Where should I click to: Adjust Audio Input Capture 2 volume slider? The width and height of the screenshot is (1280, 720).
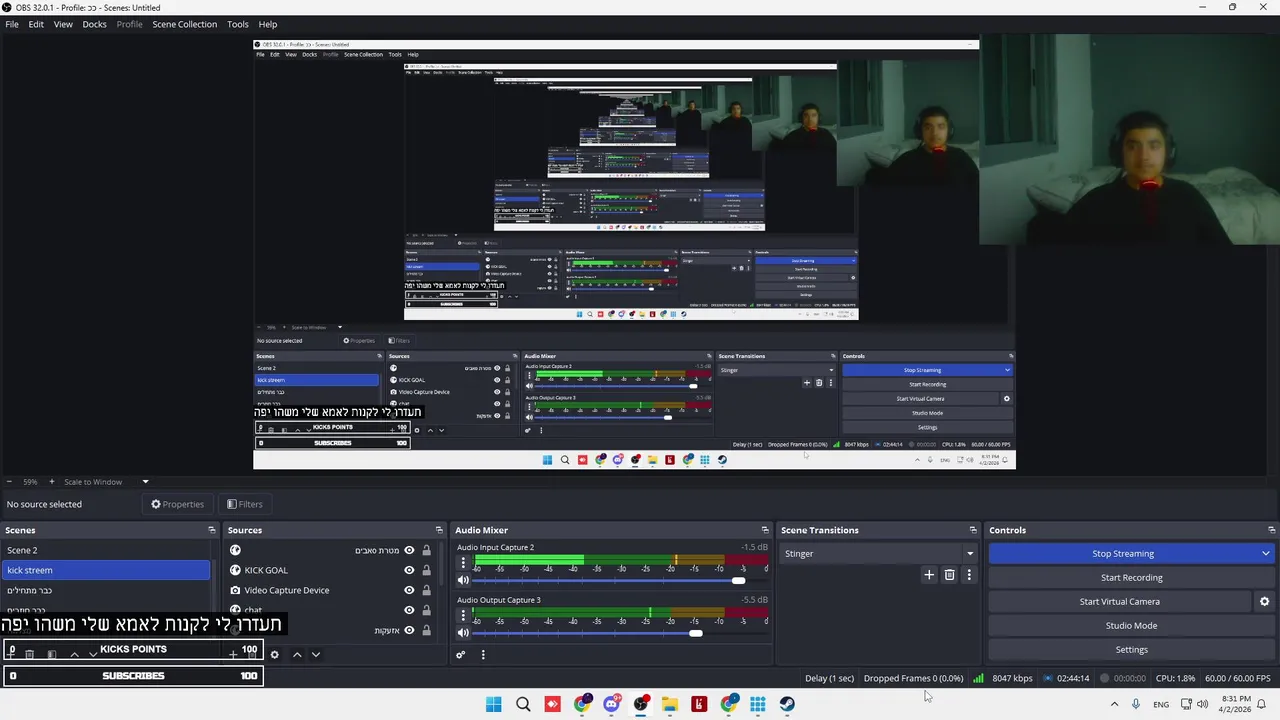(x=738, y=580)
